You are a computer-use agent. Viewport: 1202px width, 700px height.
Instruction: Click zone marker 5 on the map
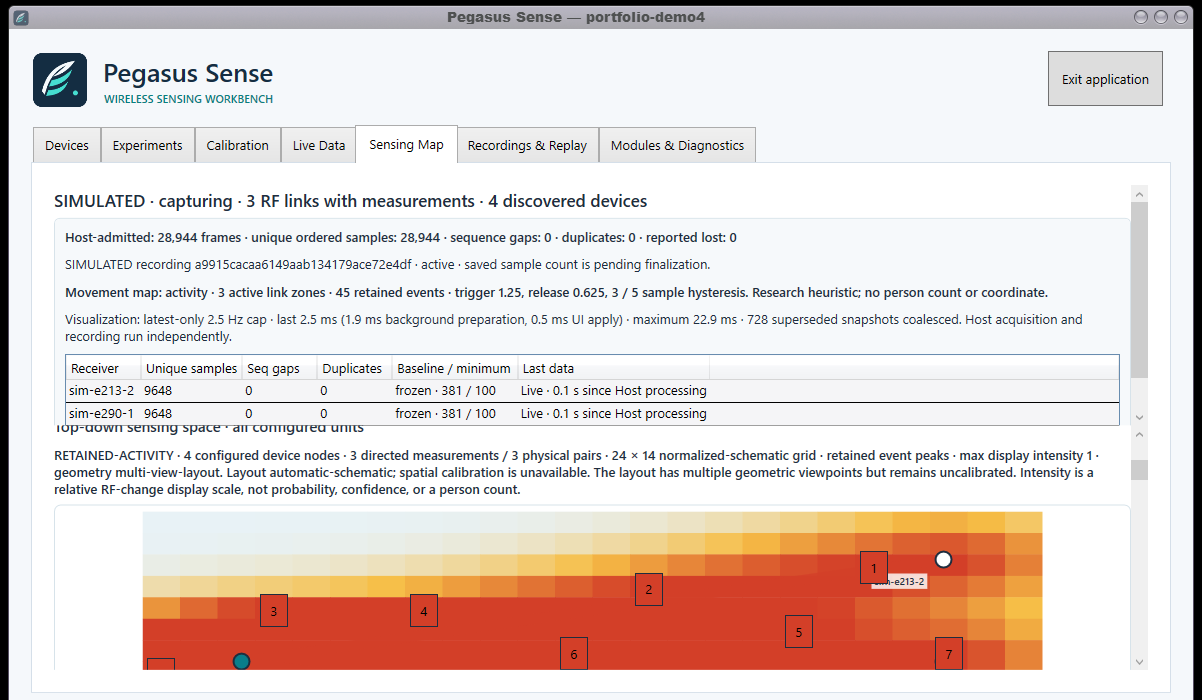(x=799, y=631)
